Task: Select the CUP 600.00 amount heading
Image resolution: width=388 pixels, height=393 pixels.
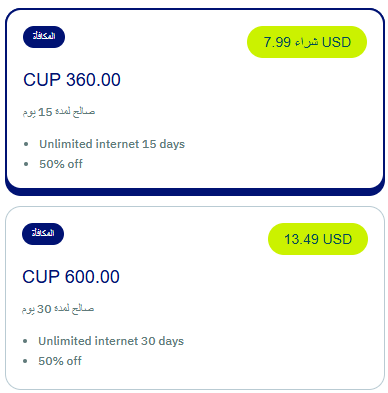Action: pos(71,277)
